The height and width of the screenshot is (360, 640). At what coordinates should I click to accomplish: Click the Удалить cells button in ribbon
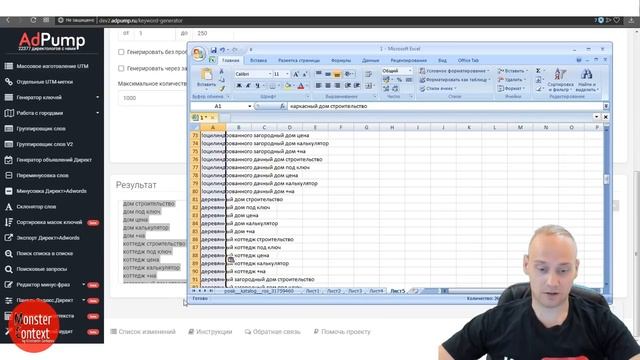(x=511, y=80)
